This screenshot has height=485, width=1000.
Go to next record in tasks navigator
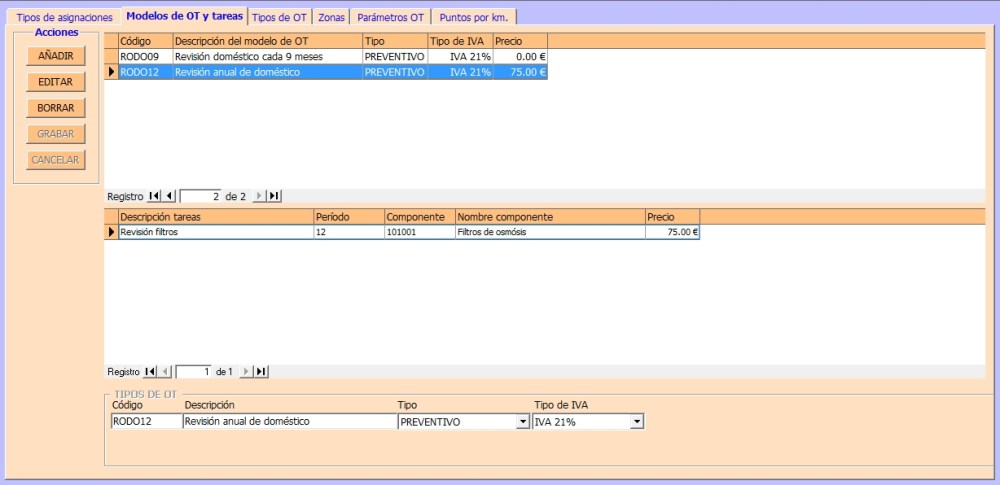[246, 371]
